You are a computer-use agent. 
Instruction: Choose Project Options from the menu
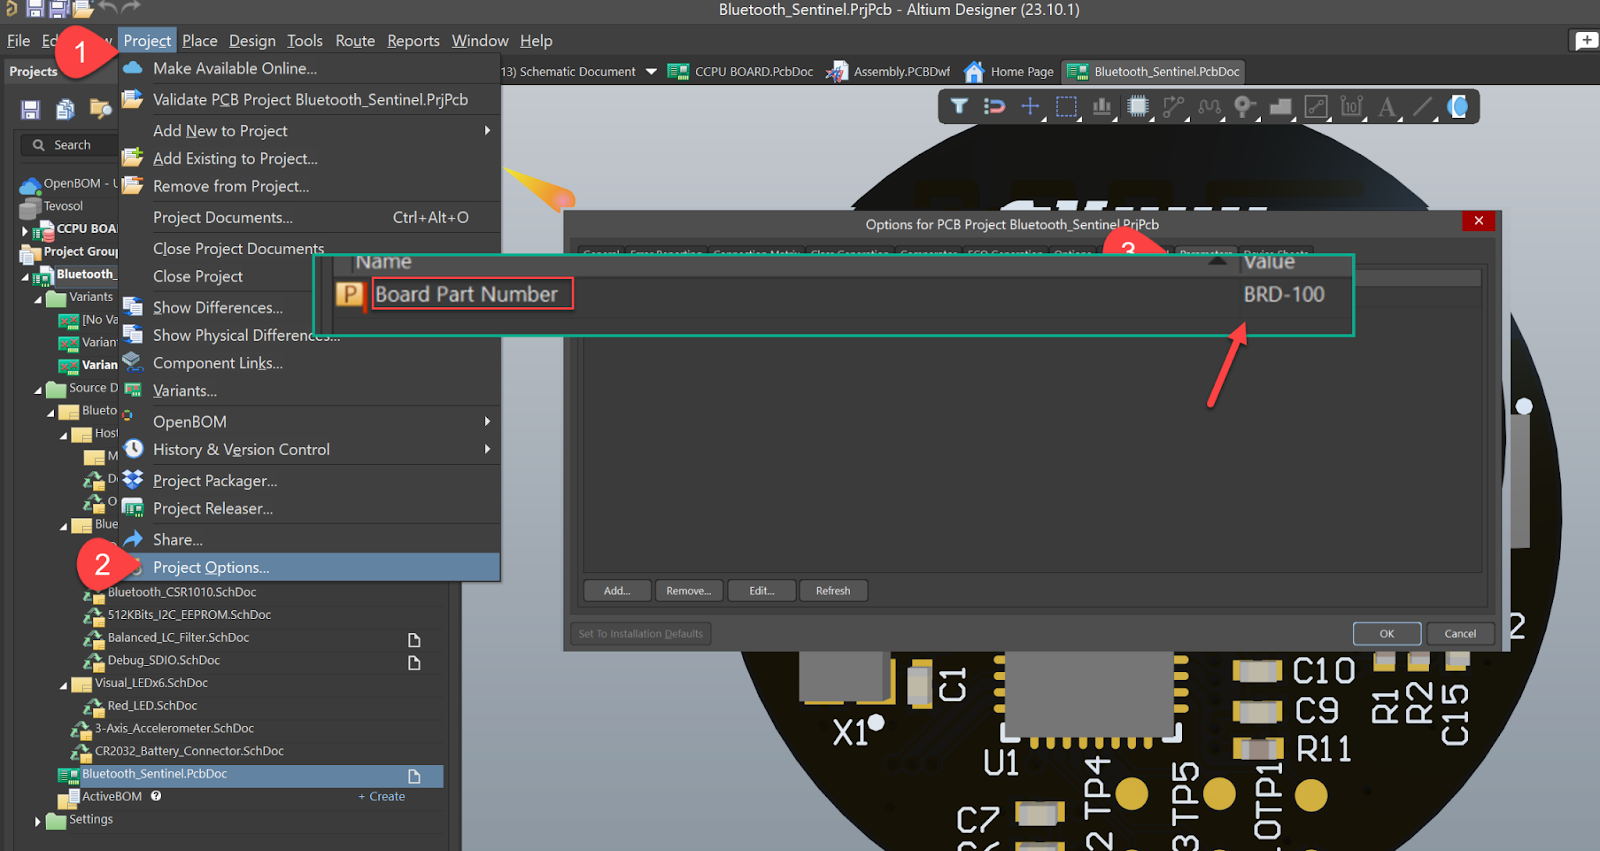tap(211, 567)
